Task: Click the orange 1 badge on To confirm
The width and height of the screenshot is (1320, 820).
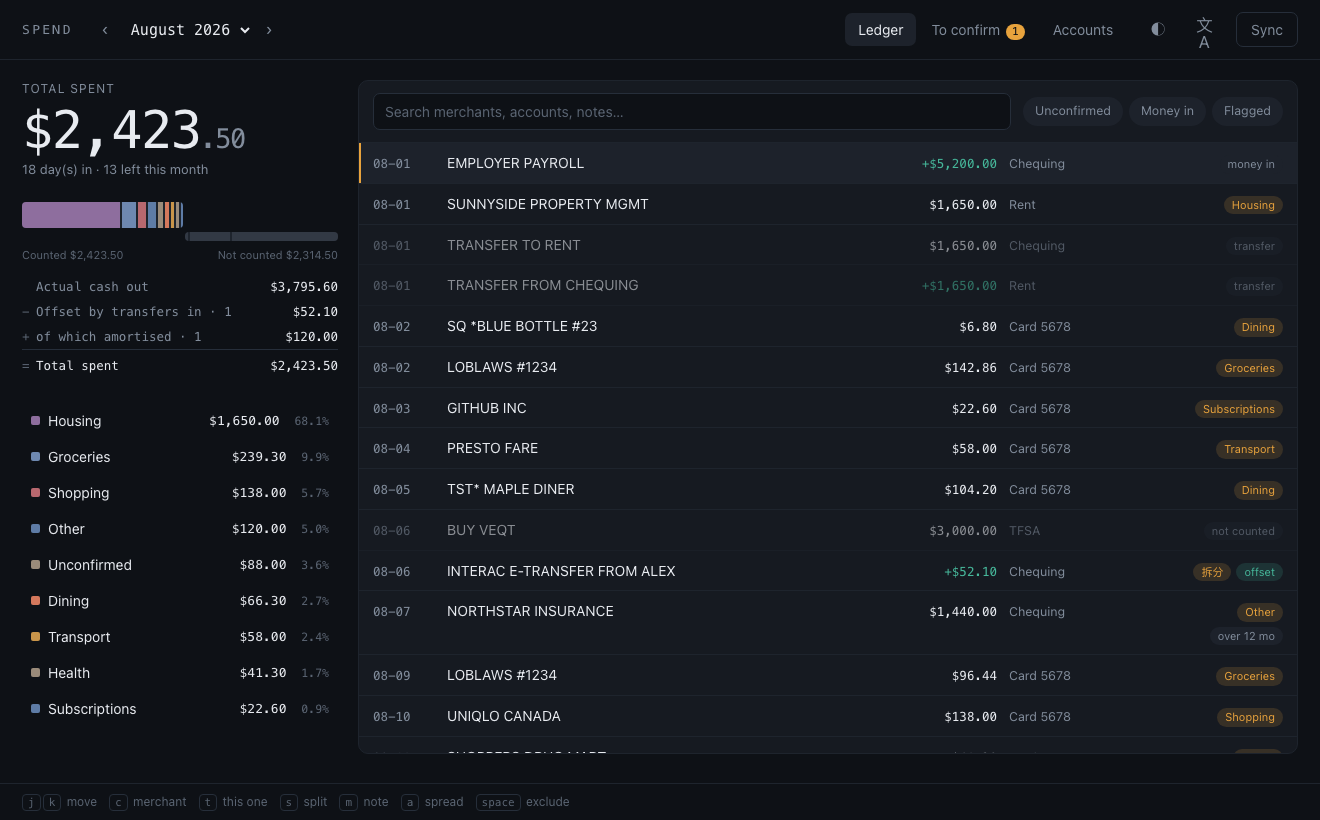Action: [x=1015, y=31]
